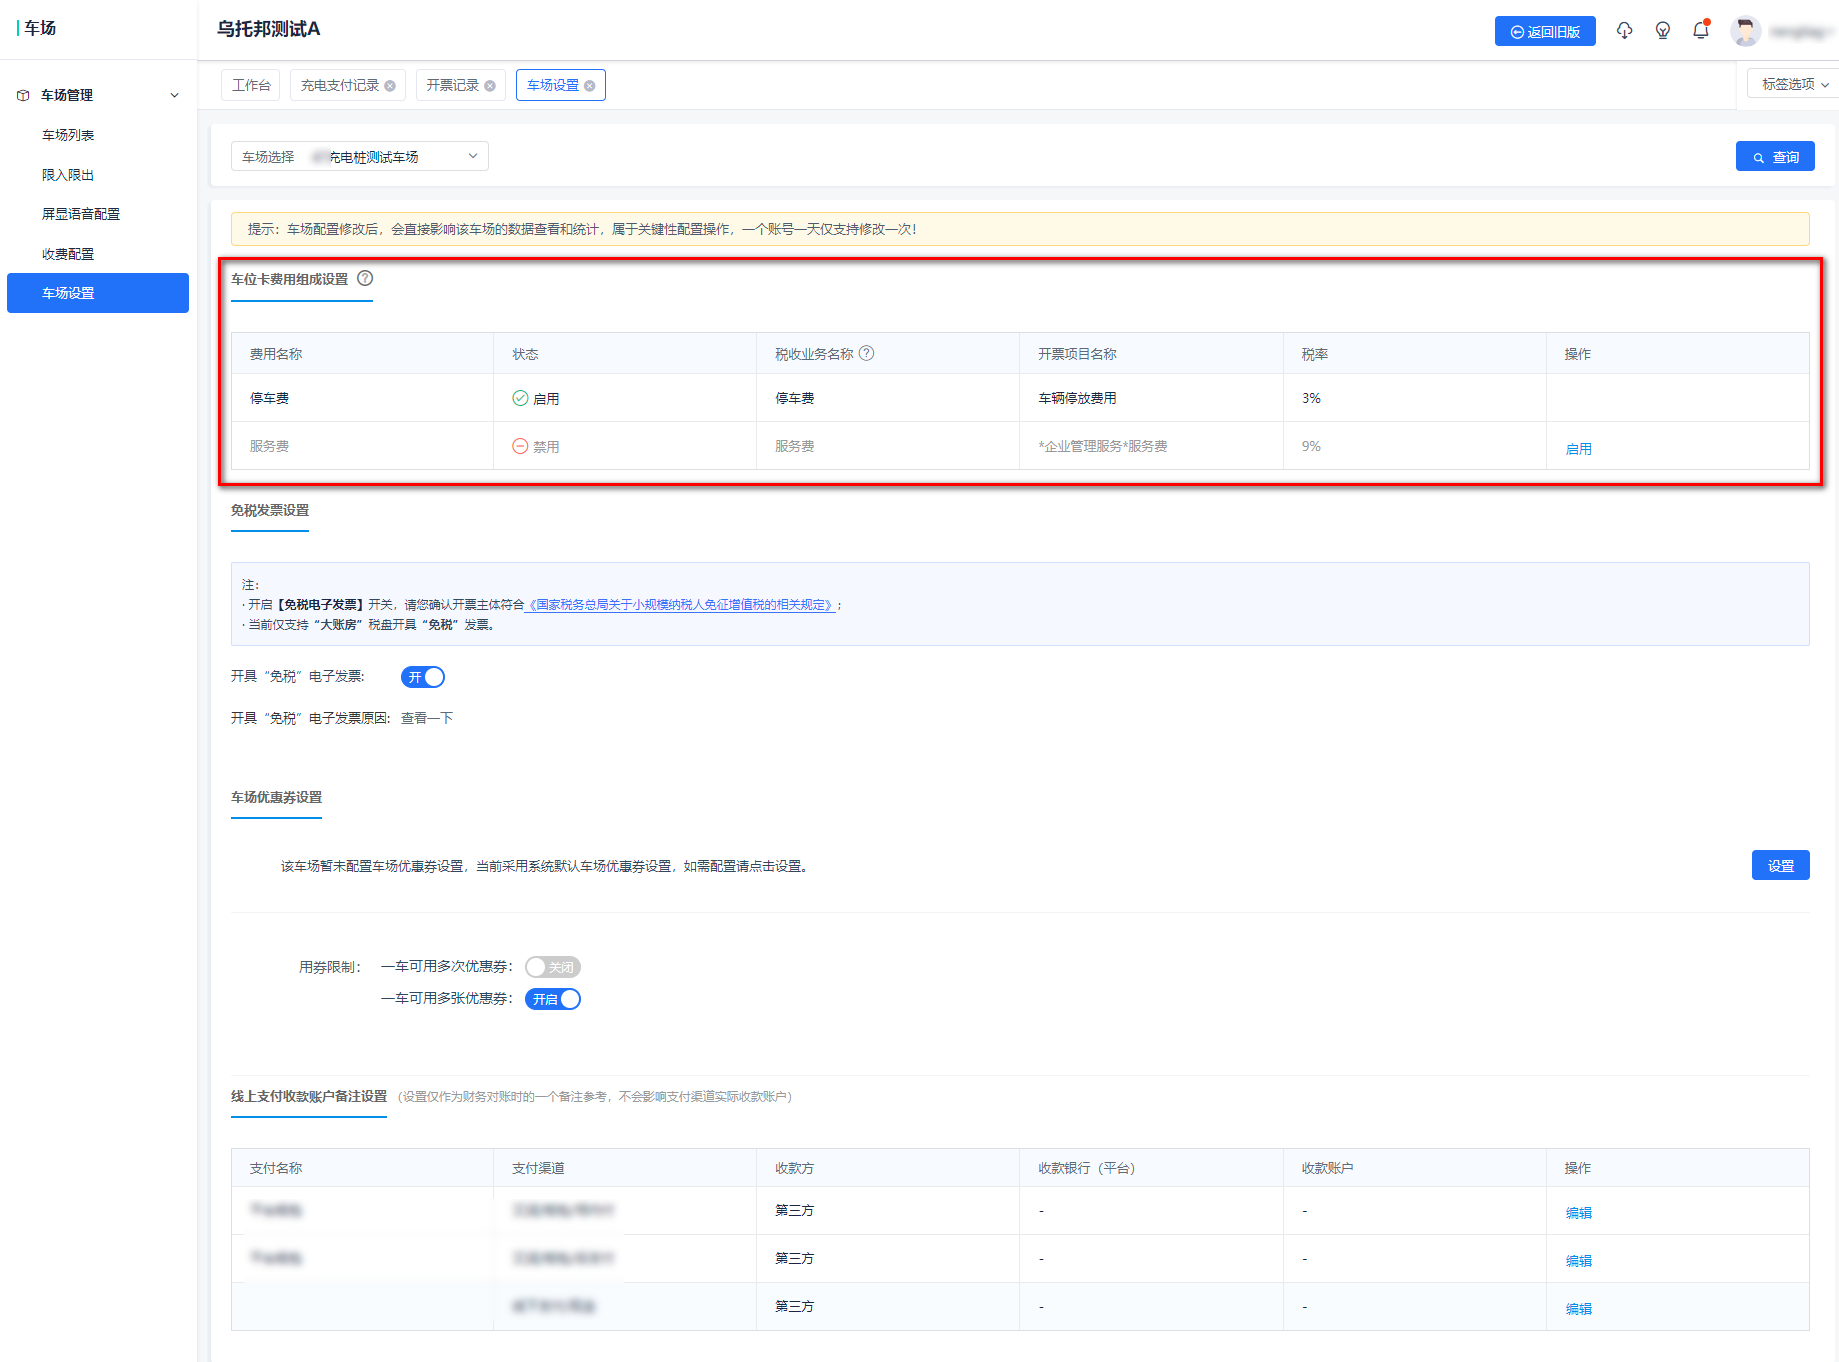The height and width of the screenshot is (1362, 1839).
Task: Click help icon next to 税收业务名称
Action: point(867,353)
